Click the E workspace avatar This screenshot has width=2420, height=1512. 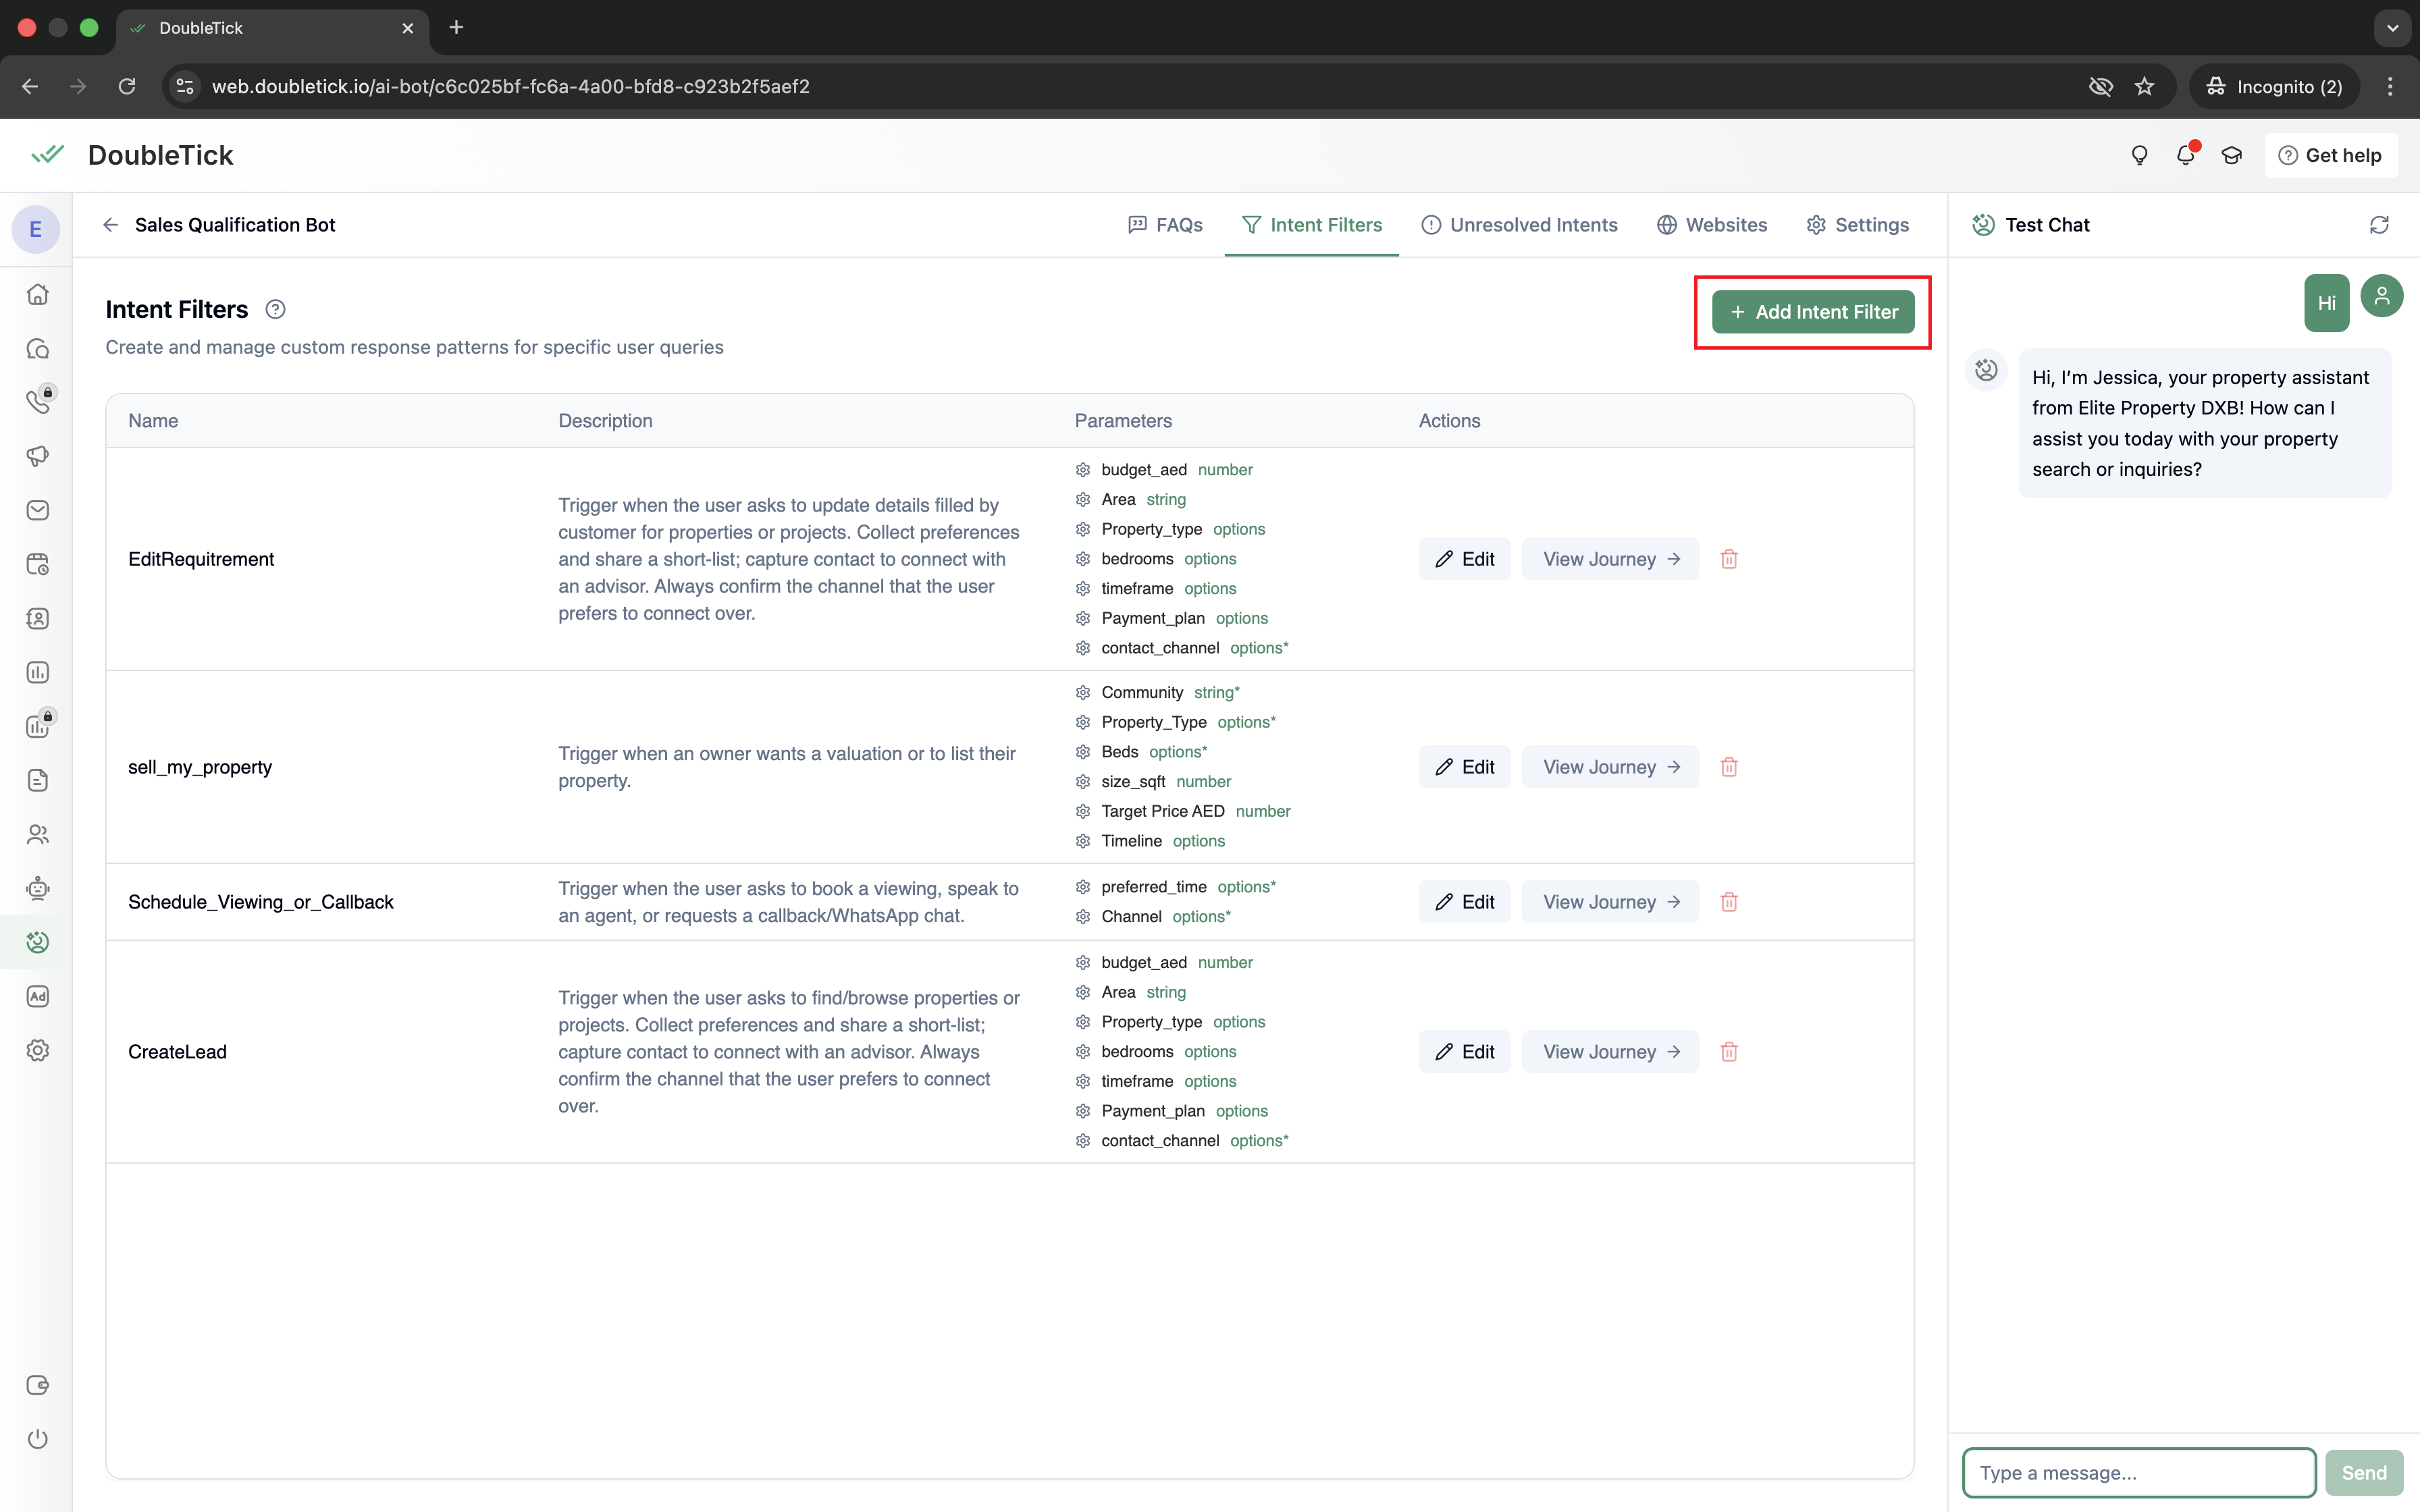36,230
